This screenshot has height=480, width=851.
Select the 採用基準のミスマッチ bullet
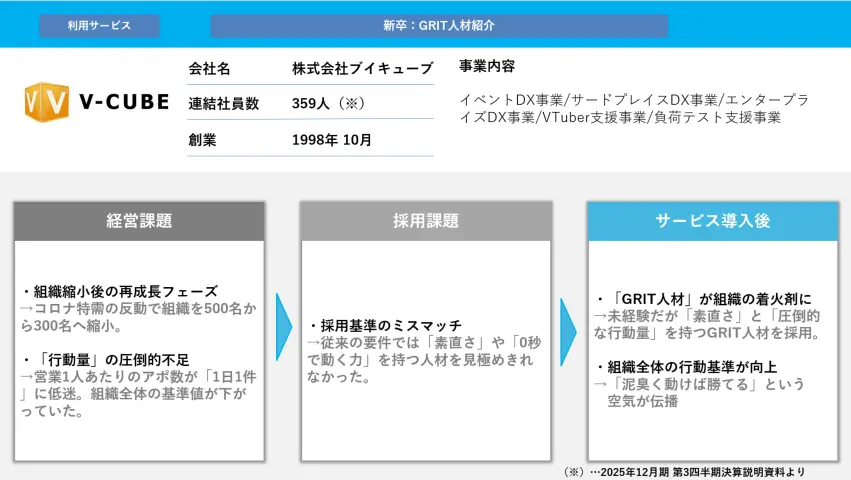385,326
